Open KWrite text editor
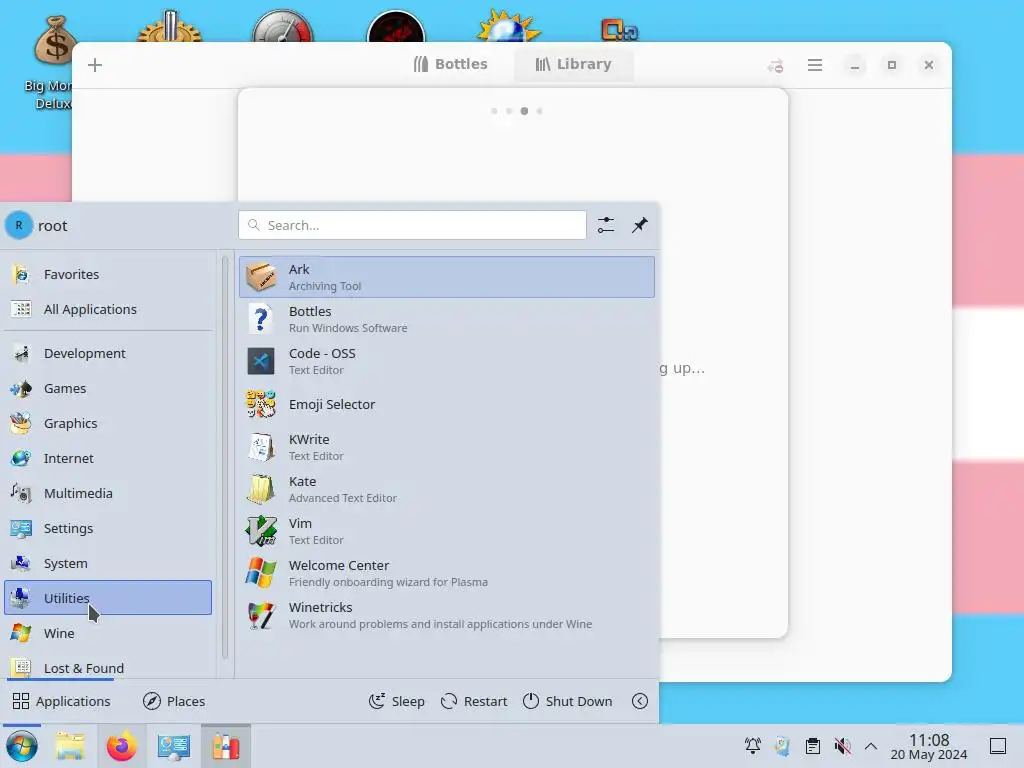The height and width of the screenshot is (768, 1024). tap(447, 447)
